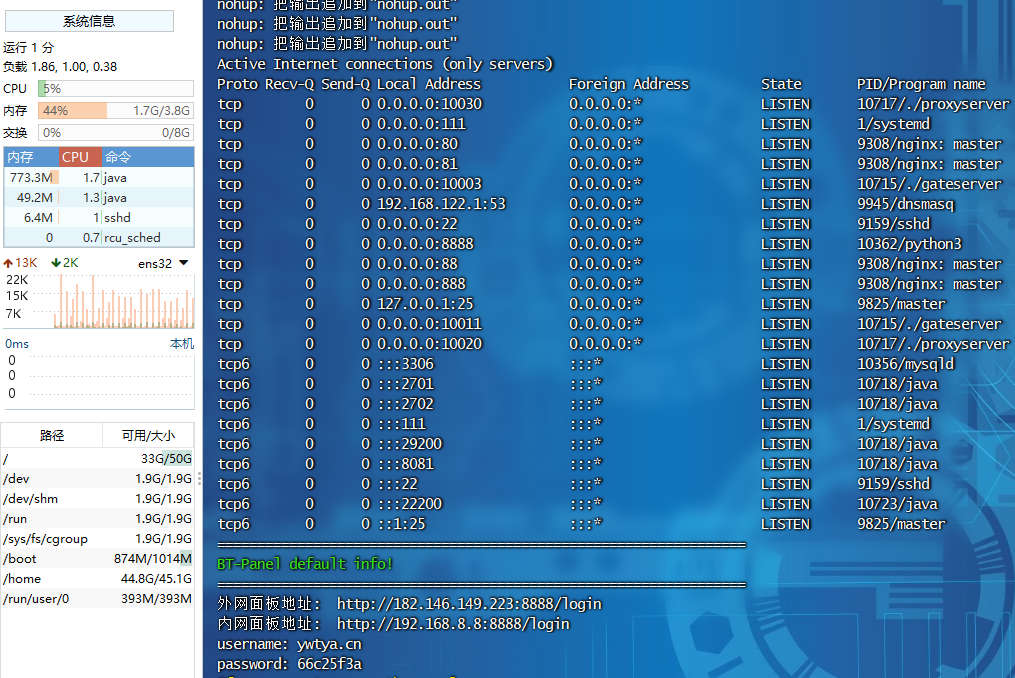Click the green BT-Panel default info! heading

(305, 563)
